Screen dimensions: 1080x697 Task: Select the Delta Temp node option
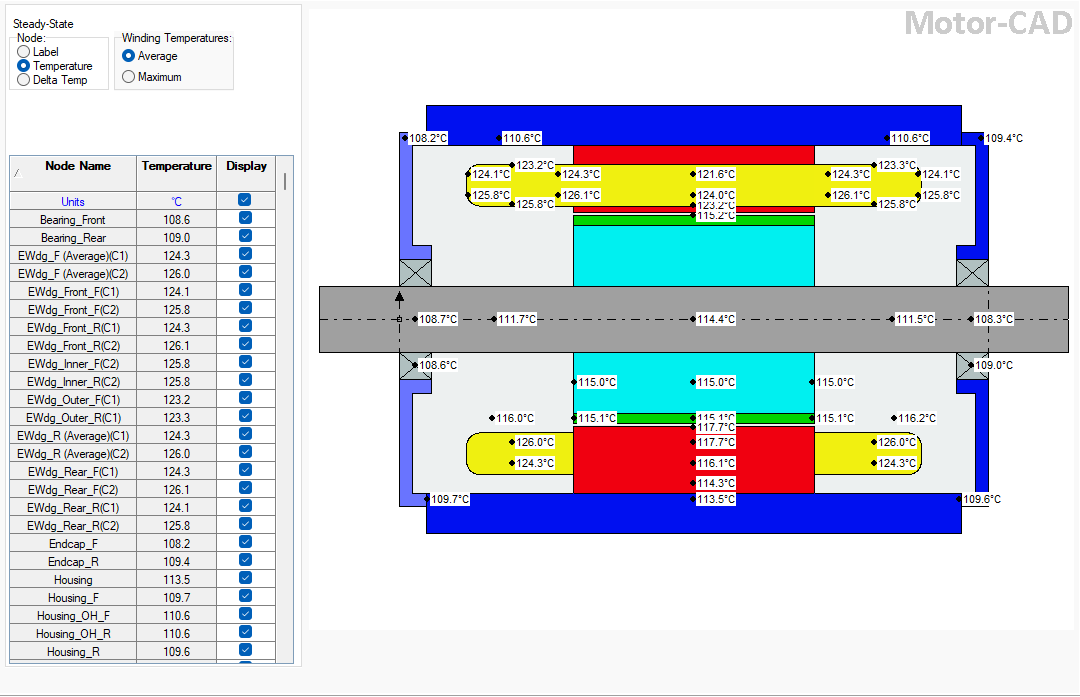click(x=23, y=80)
